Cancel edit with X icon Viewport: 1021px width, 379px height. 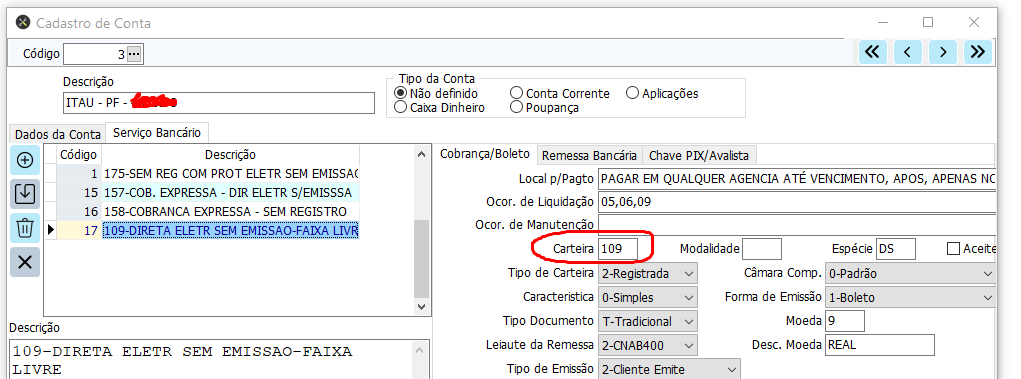[25, 262]
